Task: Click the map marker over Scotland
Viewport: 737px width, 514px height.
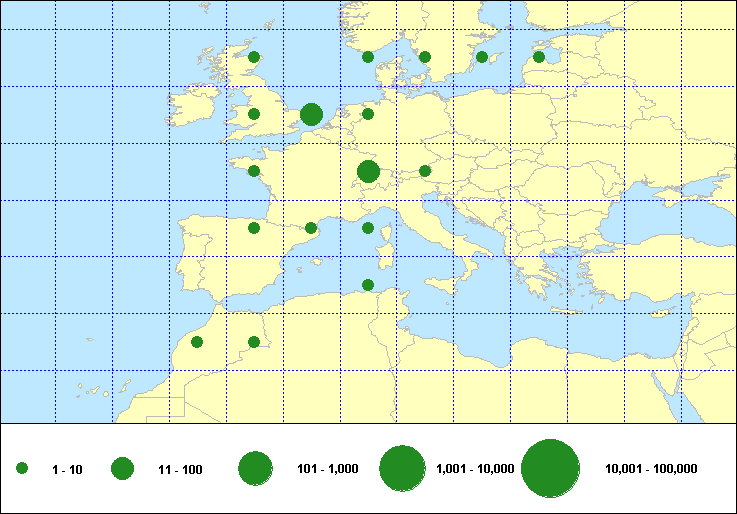Action: click(254, 57)
